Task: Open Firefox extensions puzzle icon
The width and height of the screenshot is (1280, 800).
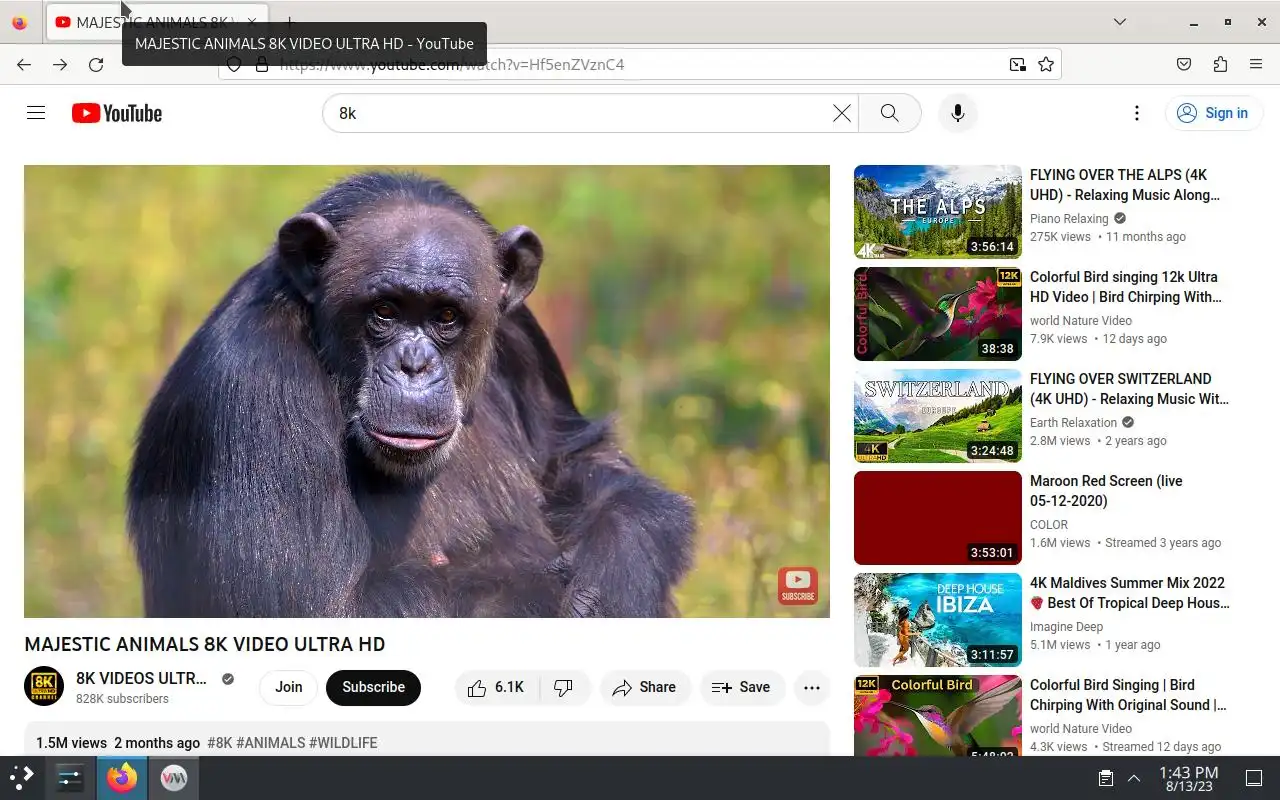Action: click(1220, 65)
